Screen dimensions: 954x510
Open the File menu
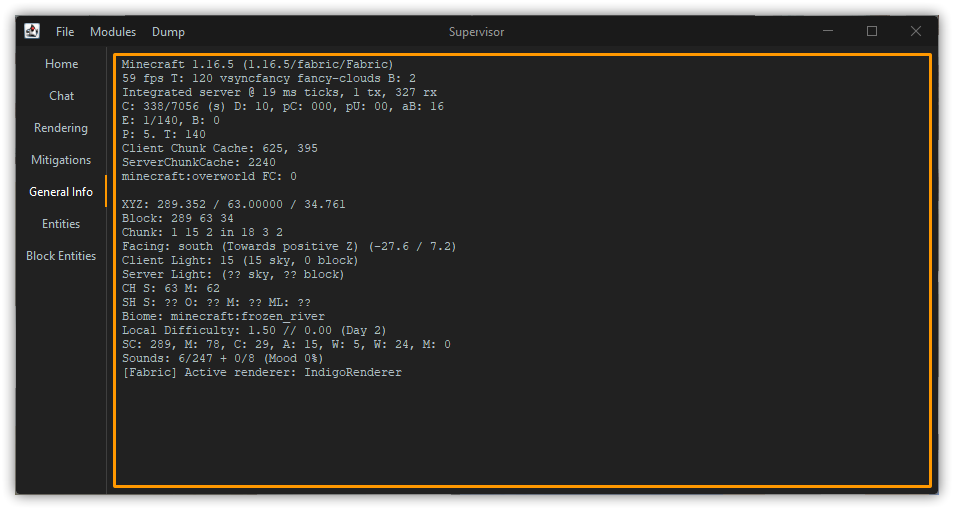point(65,32)
